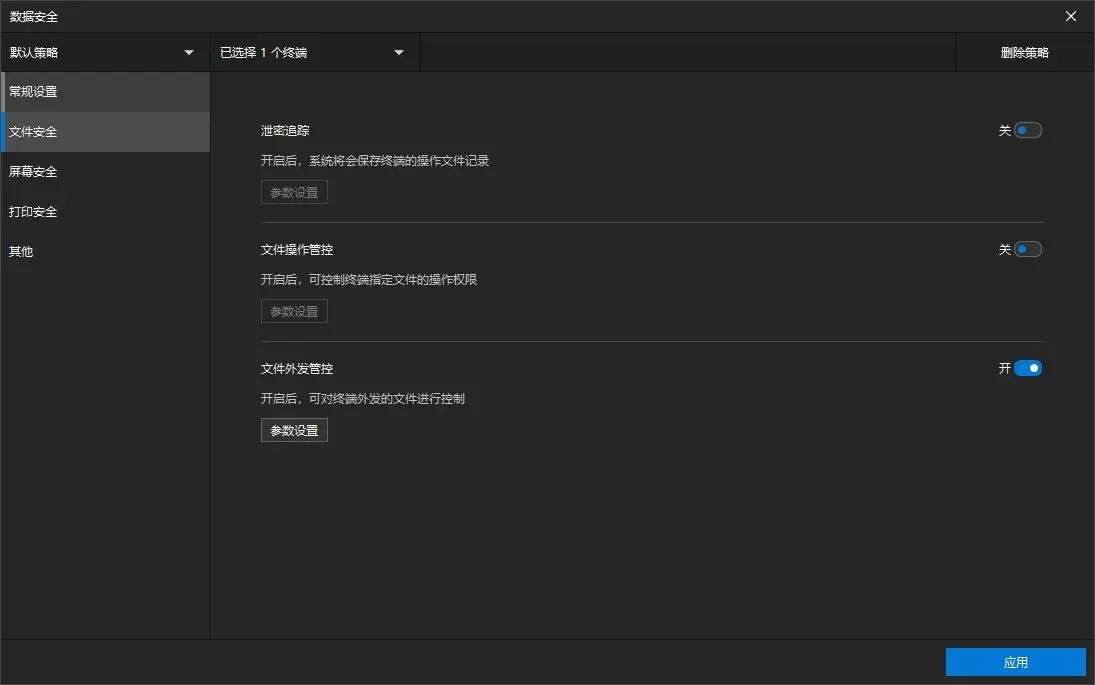This screenshot has height=685, width=1095.
Task: Click description 系统将会保存终端的操作文件记录
Action: point(399,161)
